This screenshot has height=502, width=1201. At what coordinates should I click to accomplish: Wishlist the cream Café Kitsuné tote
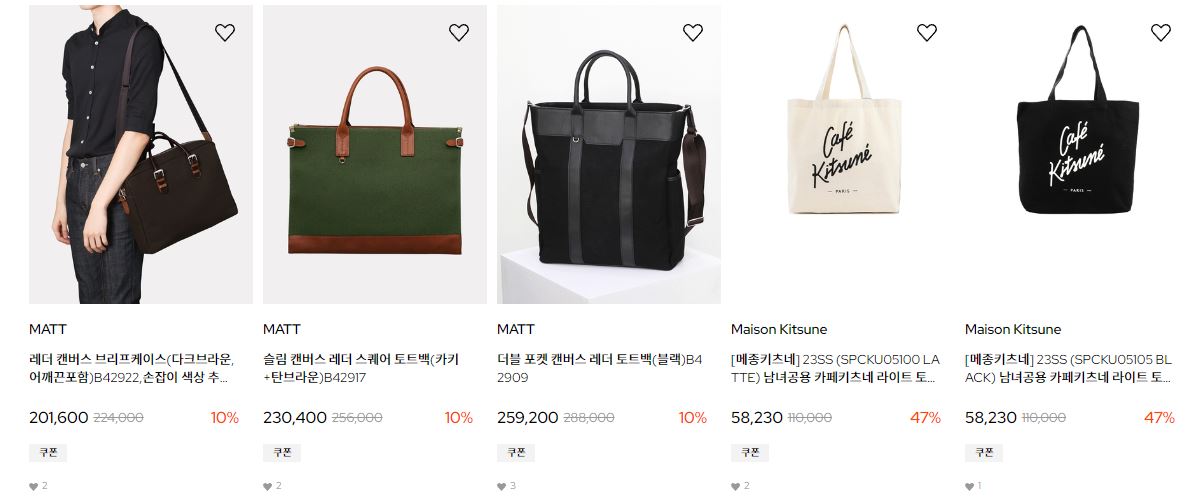coord(927,32)
